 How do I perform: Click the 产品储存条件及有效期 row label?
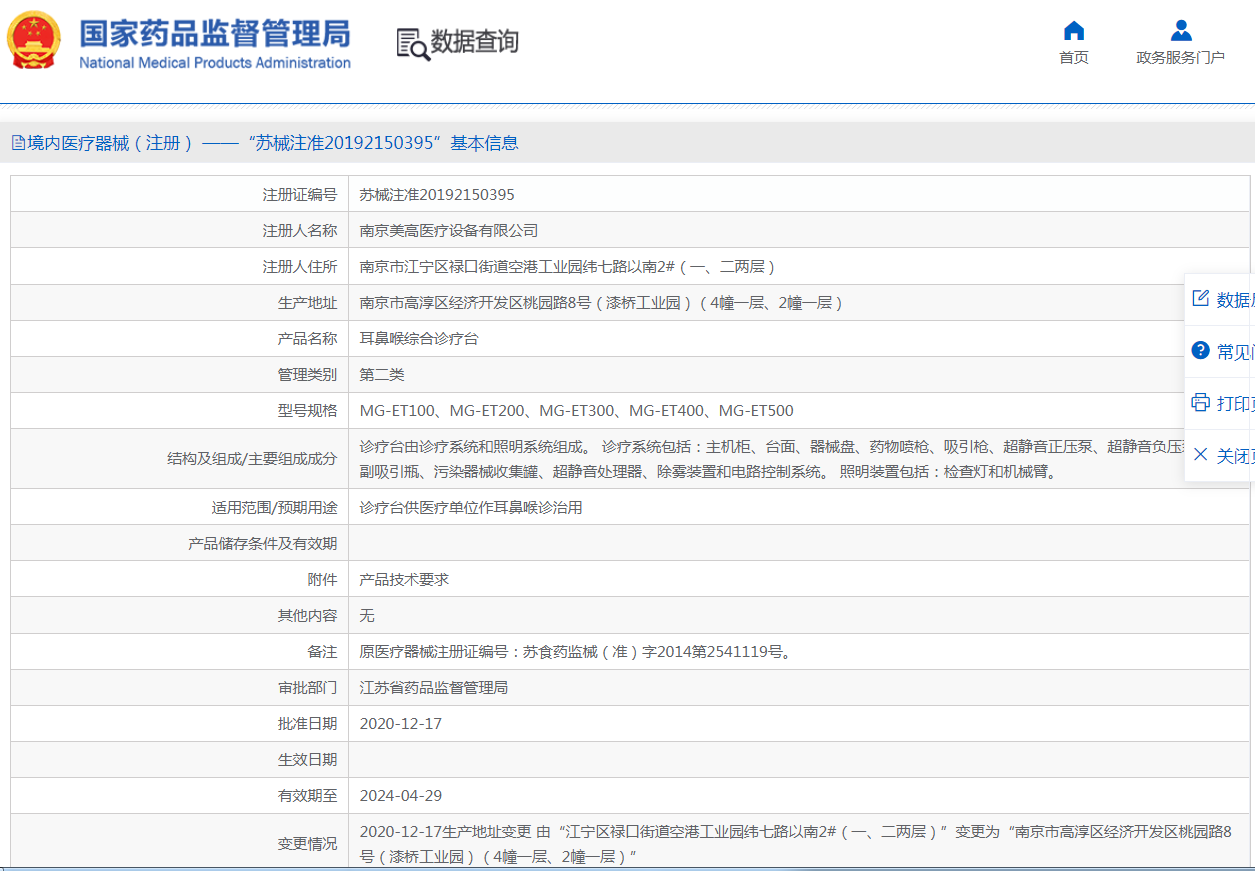tap(263, 544)
